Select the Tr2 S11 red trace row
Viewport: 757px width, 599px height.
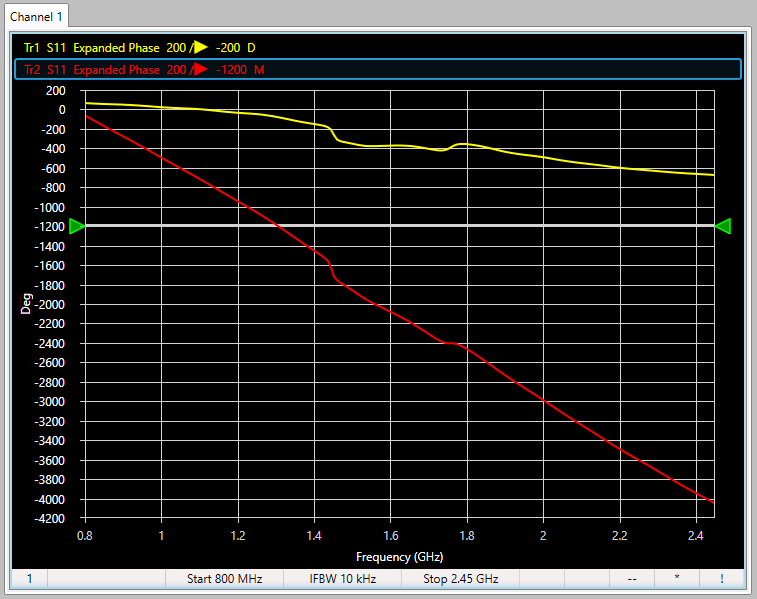tap(140, 70)
